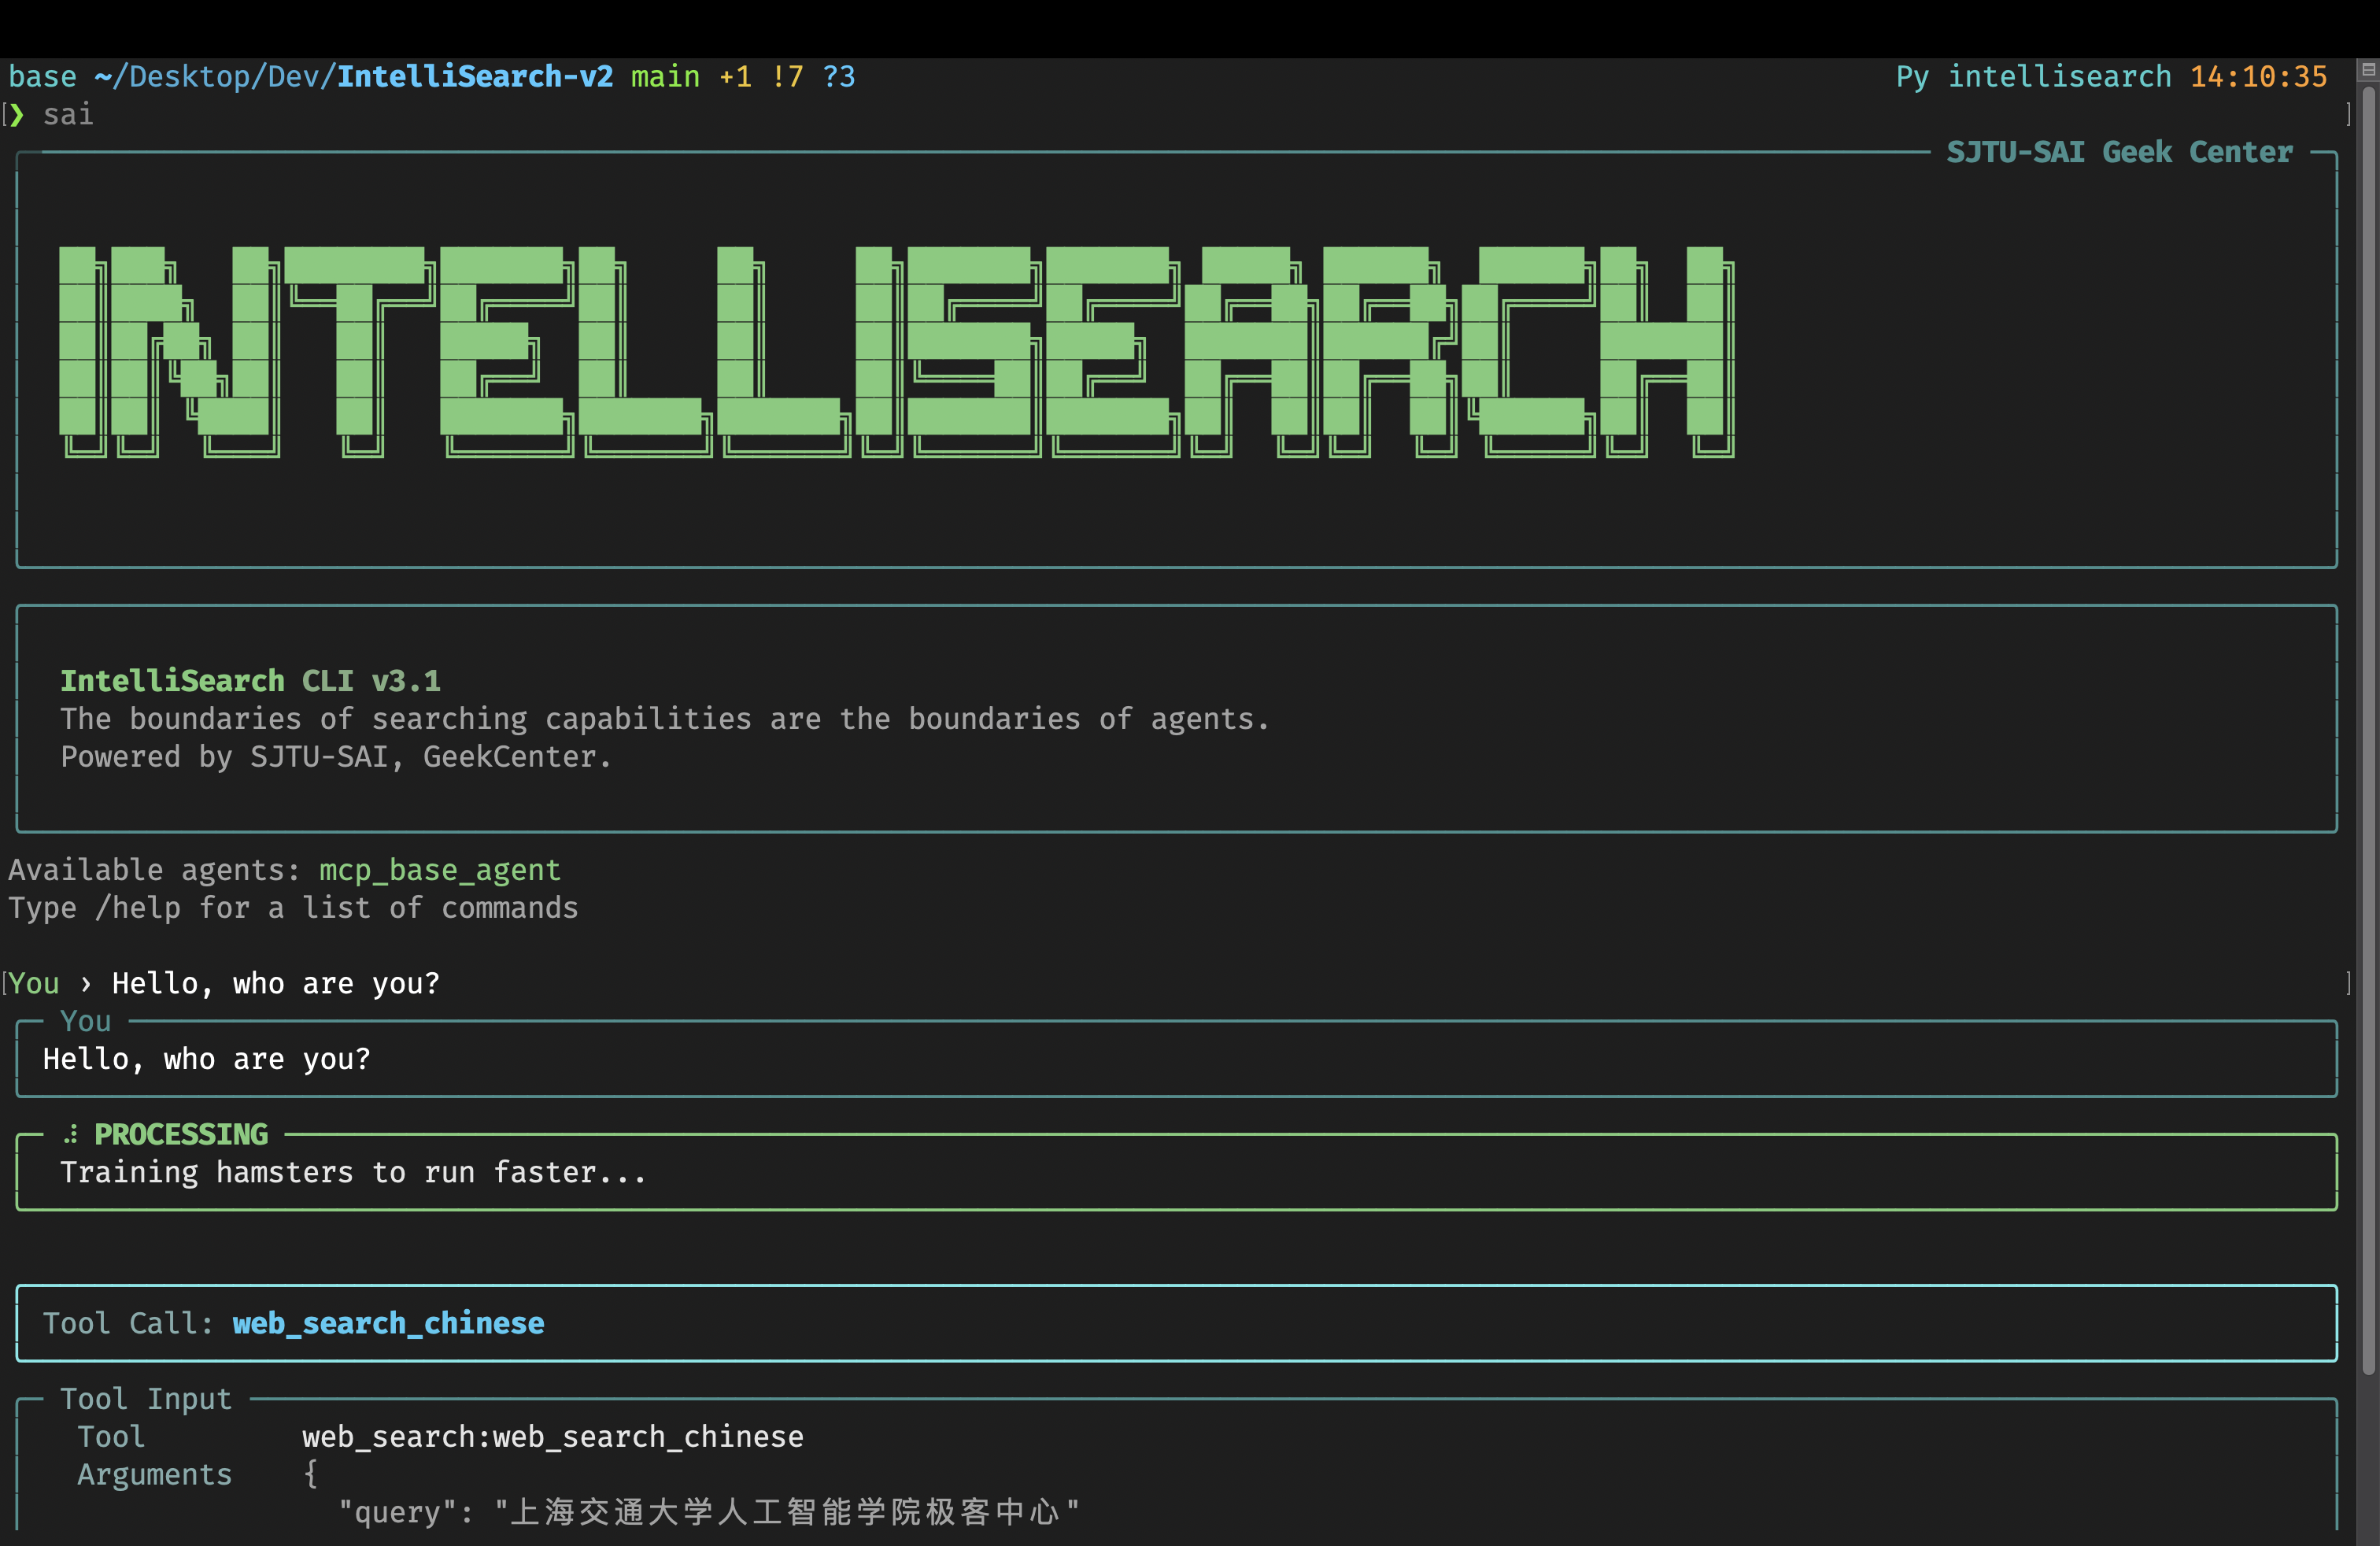This screenshot has width=2380, height=1546.
Task: Toggle the Tool Input panel display
Action: tap(146, 1398)
